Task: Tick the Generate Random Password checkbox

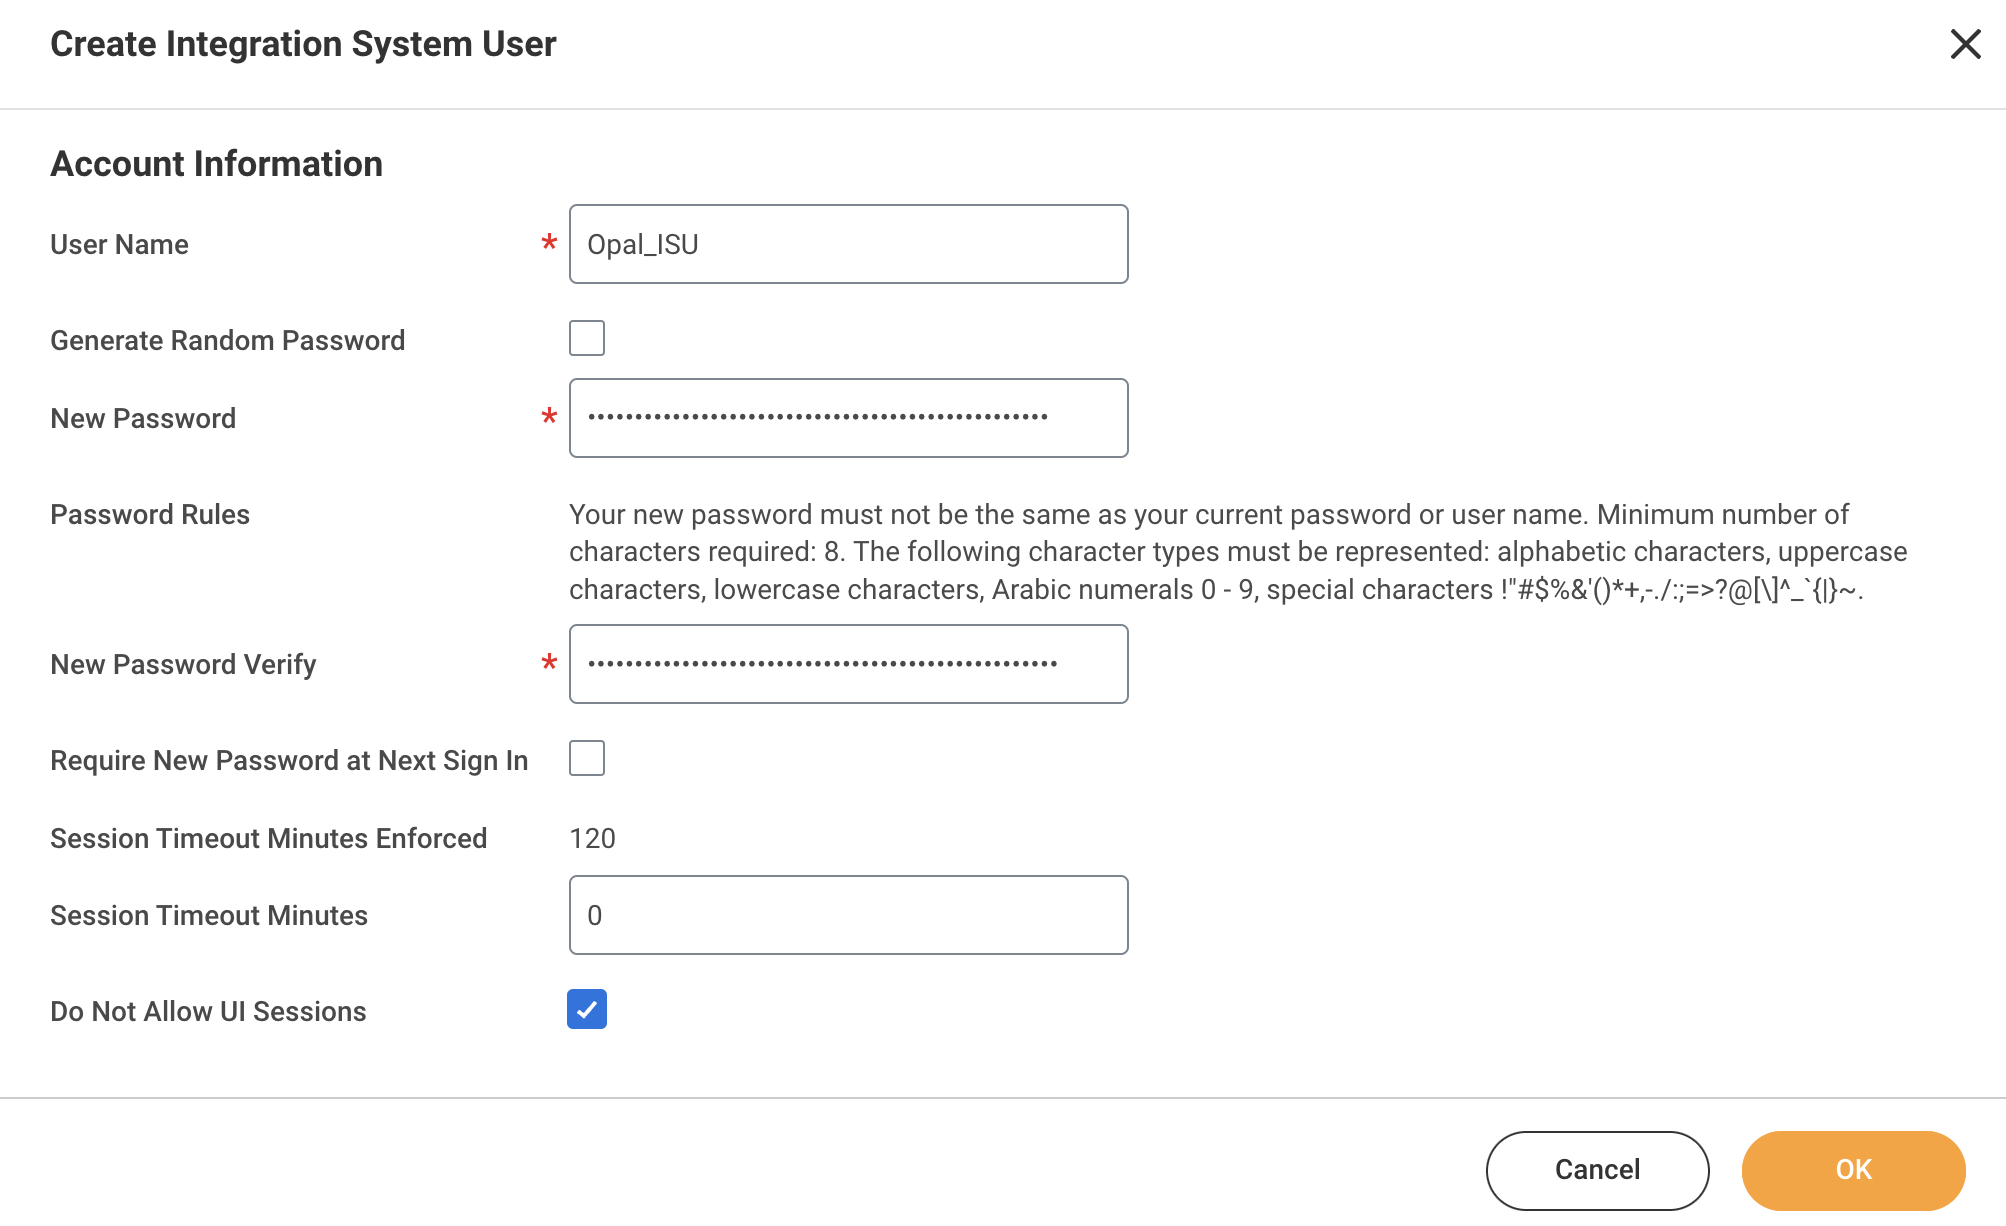Action: 587,338
